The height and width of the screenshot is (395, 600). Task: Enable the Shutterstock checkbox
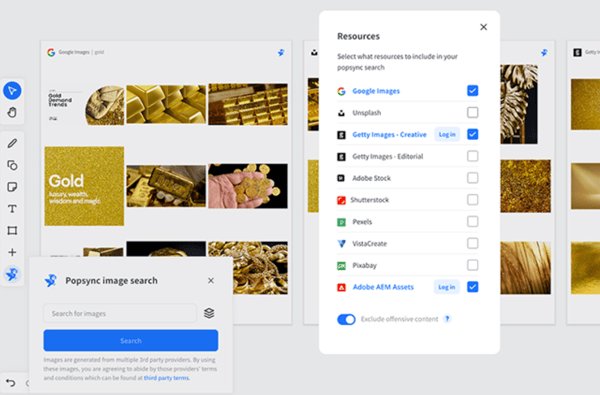(473, 200)
